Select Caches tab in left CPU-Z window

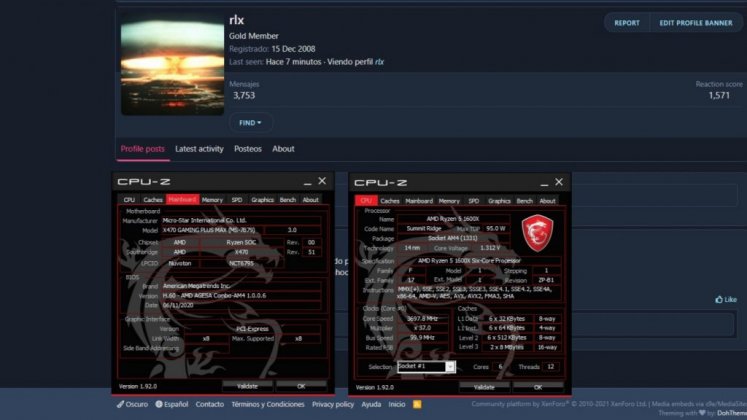[153, 200]
